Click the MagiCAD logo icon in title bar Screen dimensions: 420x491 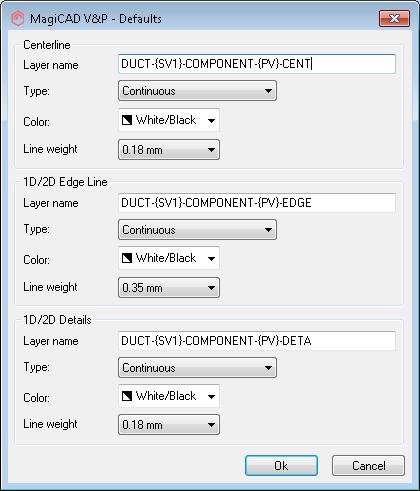(x=18, y=18)
